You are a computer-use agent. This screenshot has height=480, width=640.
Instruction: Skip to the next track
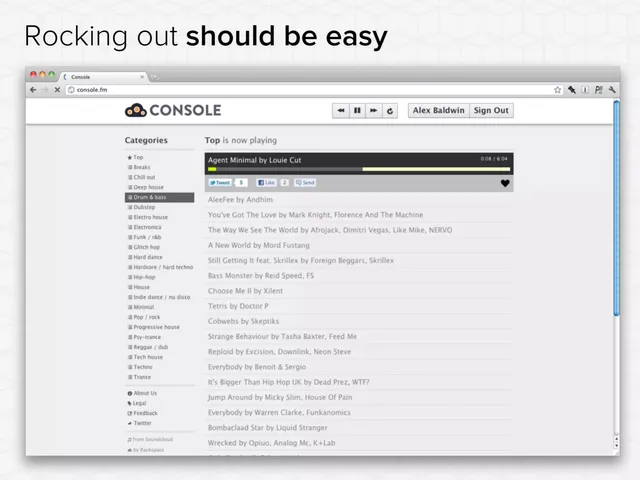tap(373, 111)
